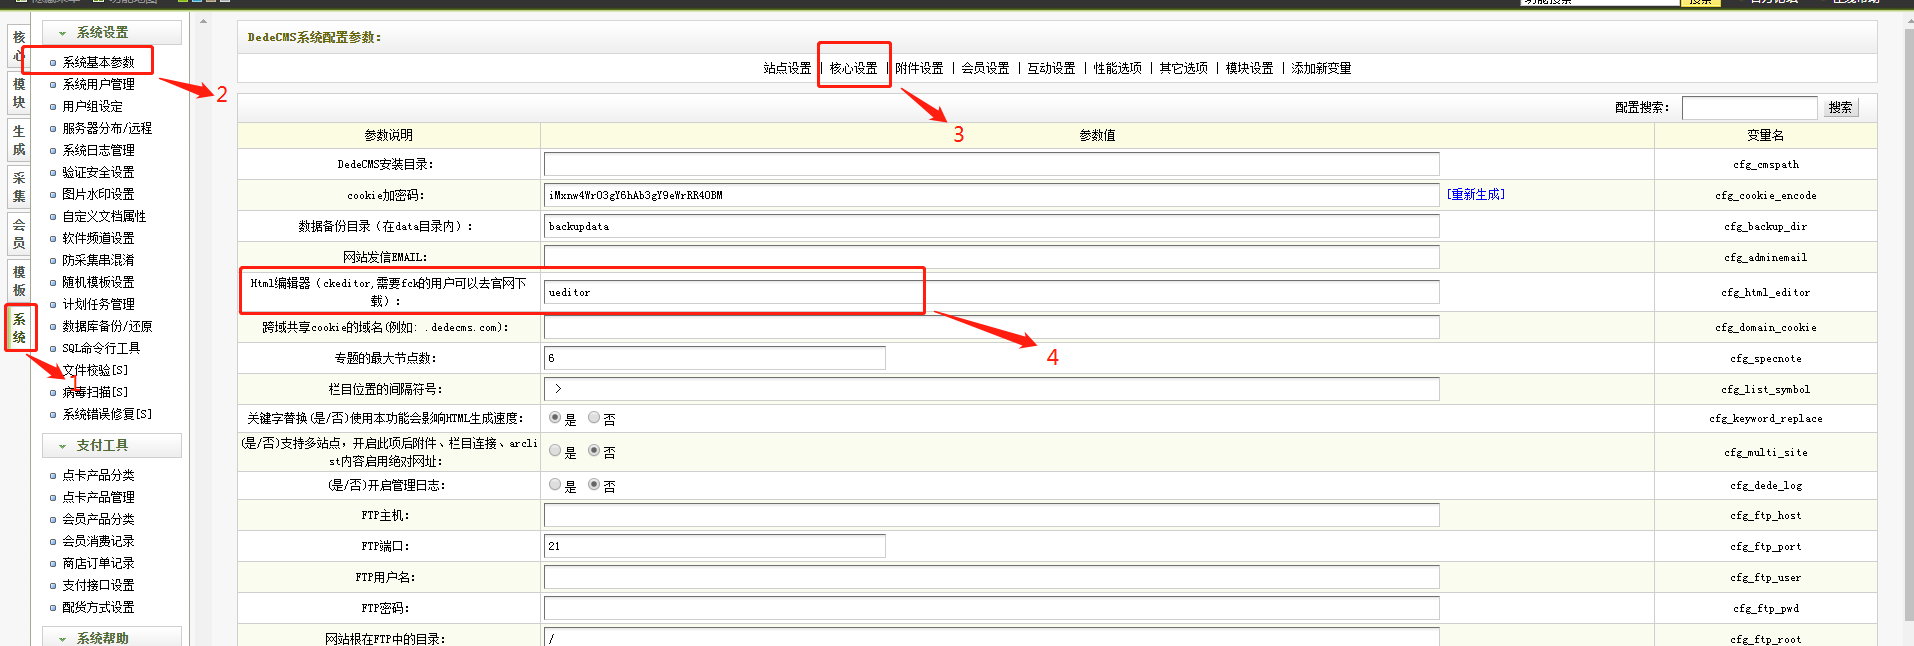Switch to 其它选项 tab
The height and width of the screenshot is (646, 1914).
click(x=1183, y=68)
